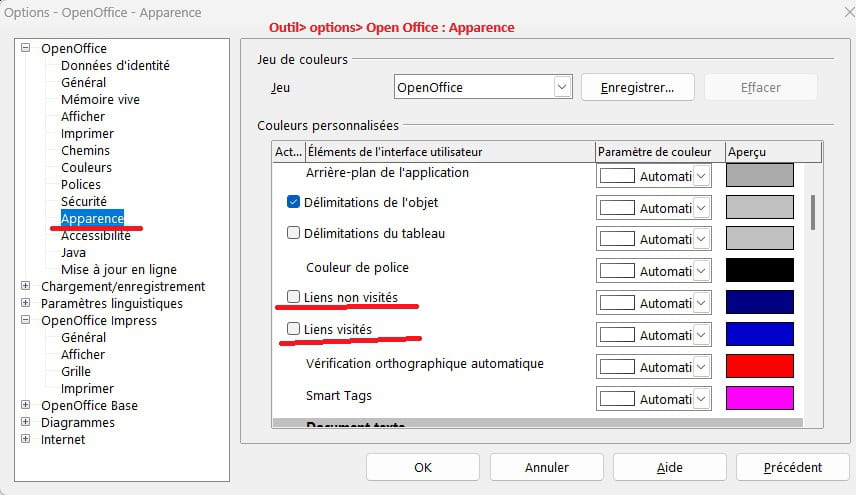Click the magenta Smart Tags preview swatch

[759, 398]
